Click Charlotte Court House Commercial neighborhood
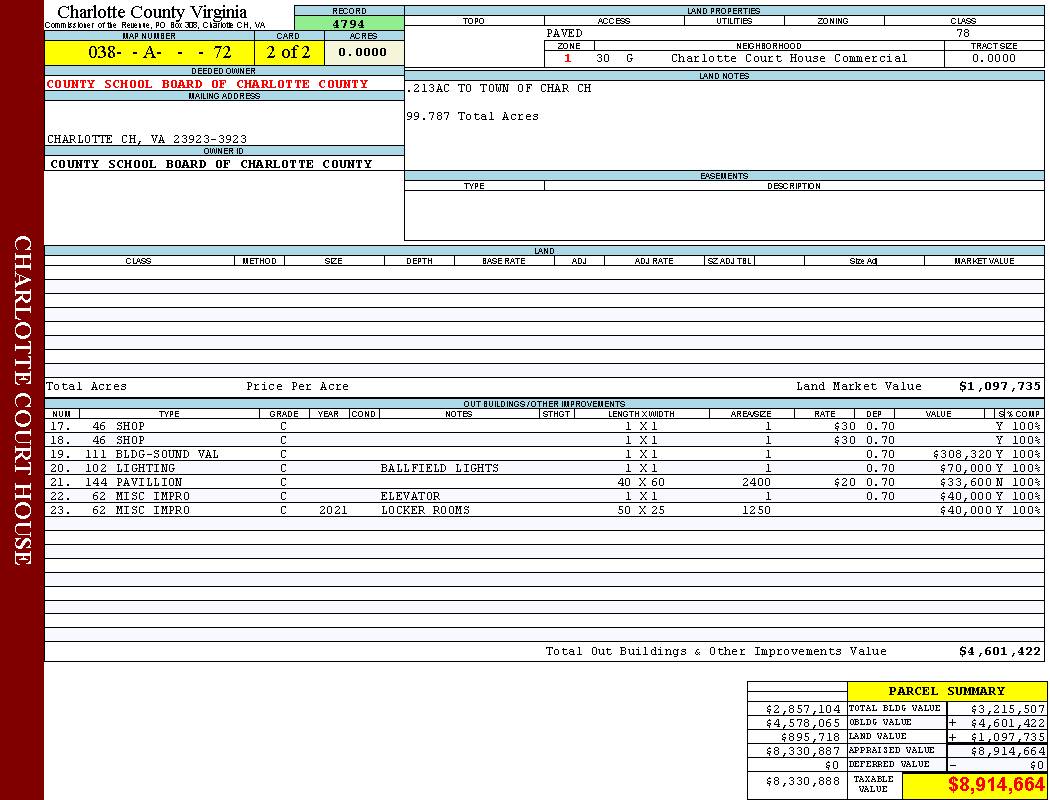The image size is (1050, 800). click(x=789, y=58)
